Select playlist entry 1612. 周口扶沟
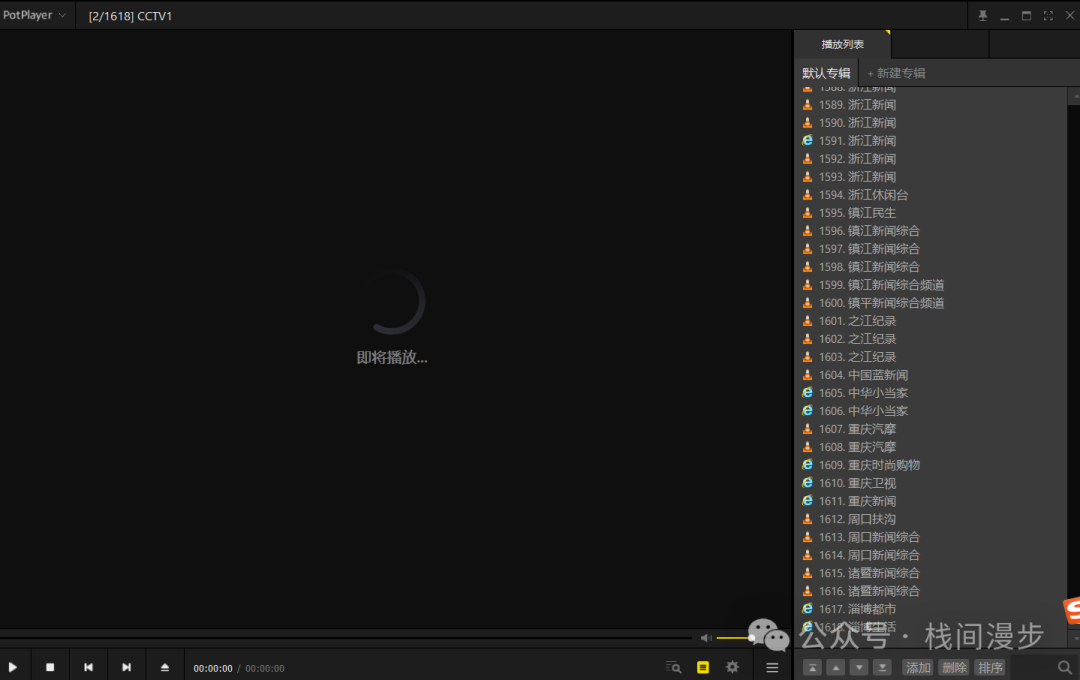 [x=931, y=519]
